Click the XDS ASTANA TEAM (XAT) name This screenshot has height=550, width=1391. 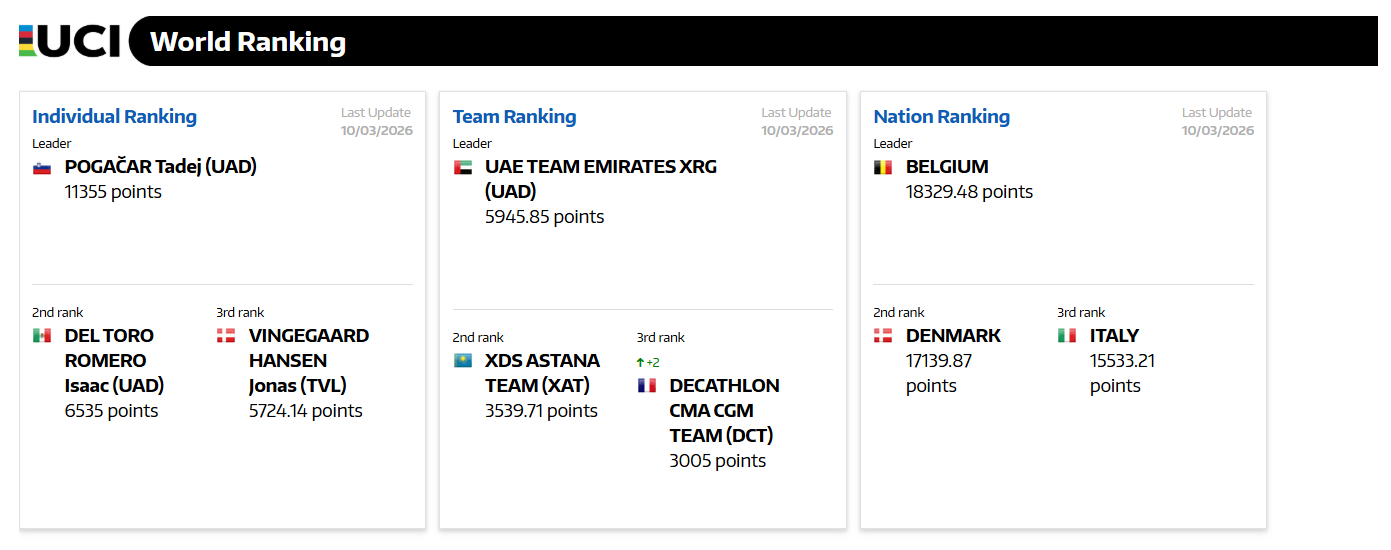coord(542,373)
